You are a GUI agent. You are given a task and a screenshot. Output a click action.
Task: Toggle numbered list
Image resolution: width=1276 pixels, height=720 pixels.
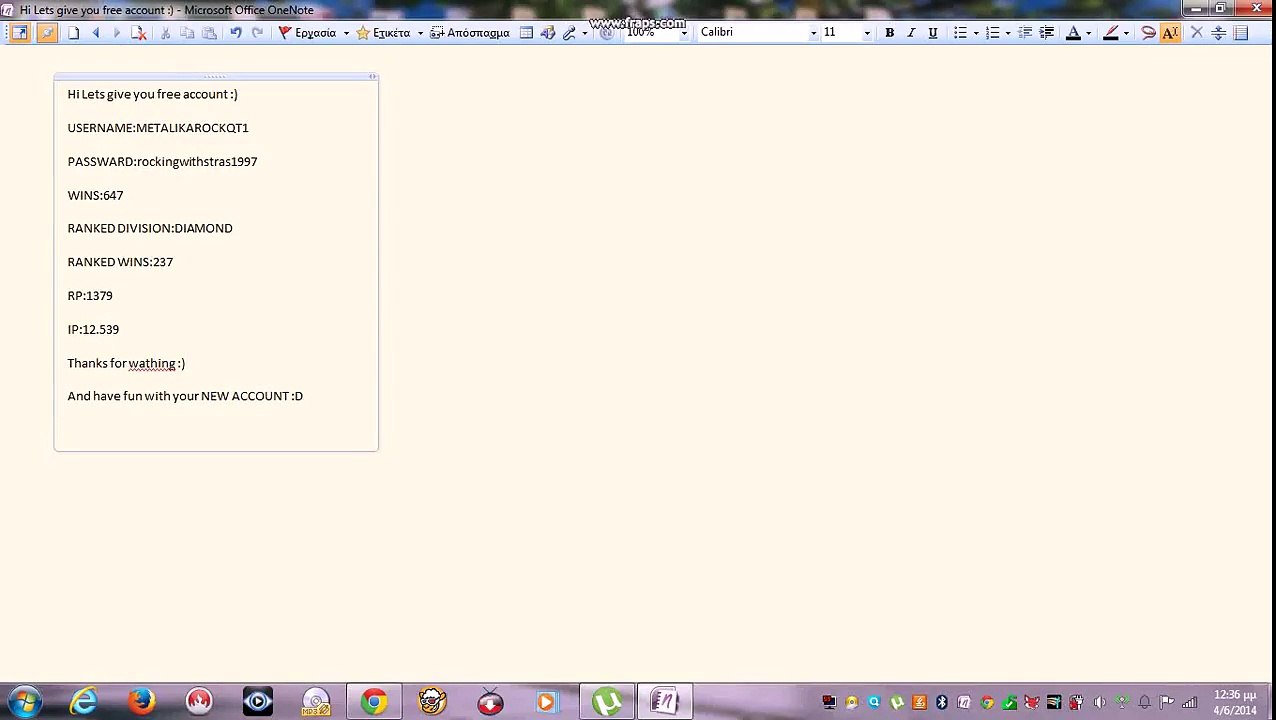click(x=992, y=33)
